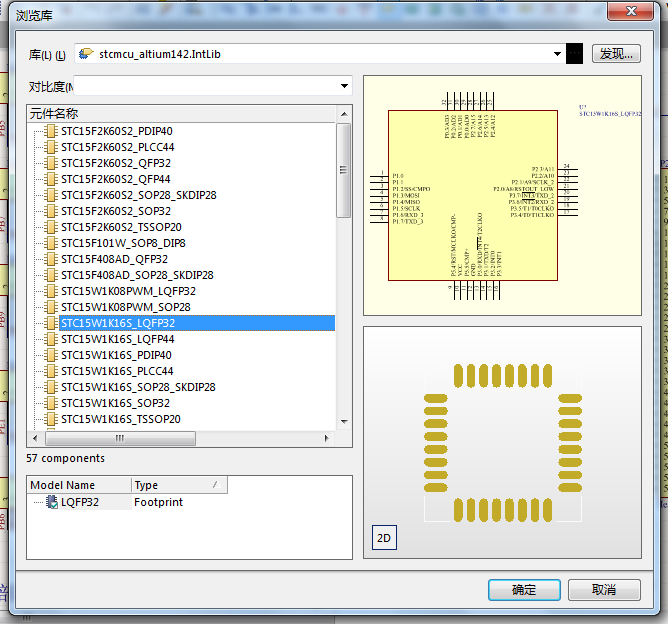Click the STC15F2K60S2_QFP32 component icon
The height and width of the screenshot is (624, 668).
[51, 163]
